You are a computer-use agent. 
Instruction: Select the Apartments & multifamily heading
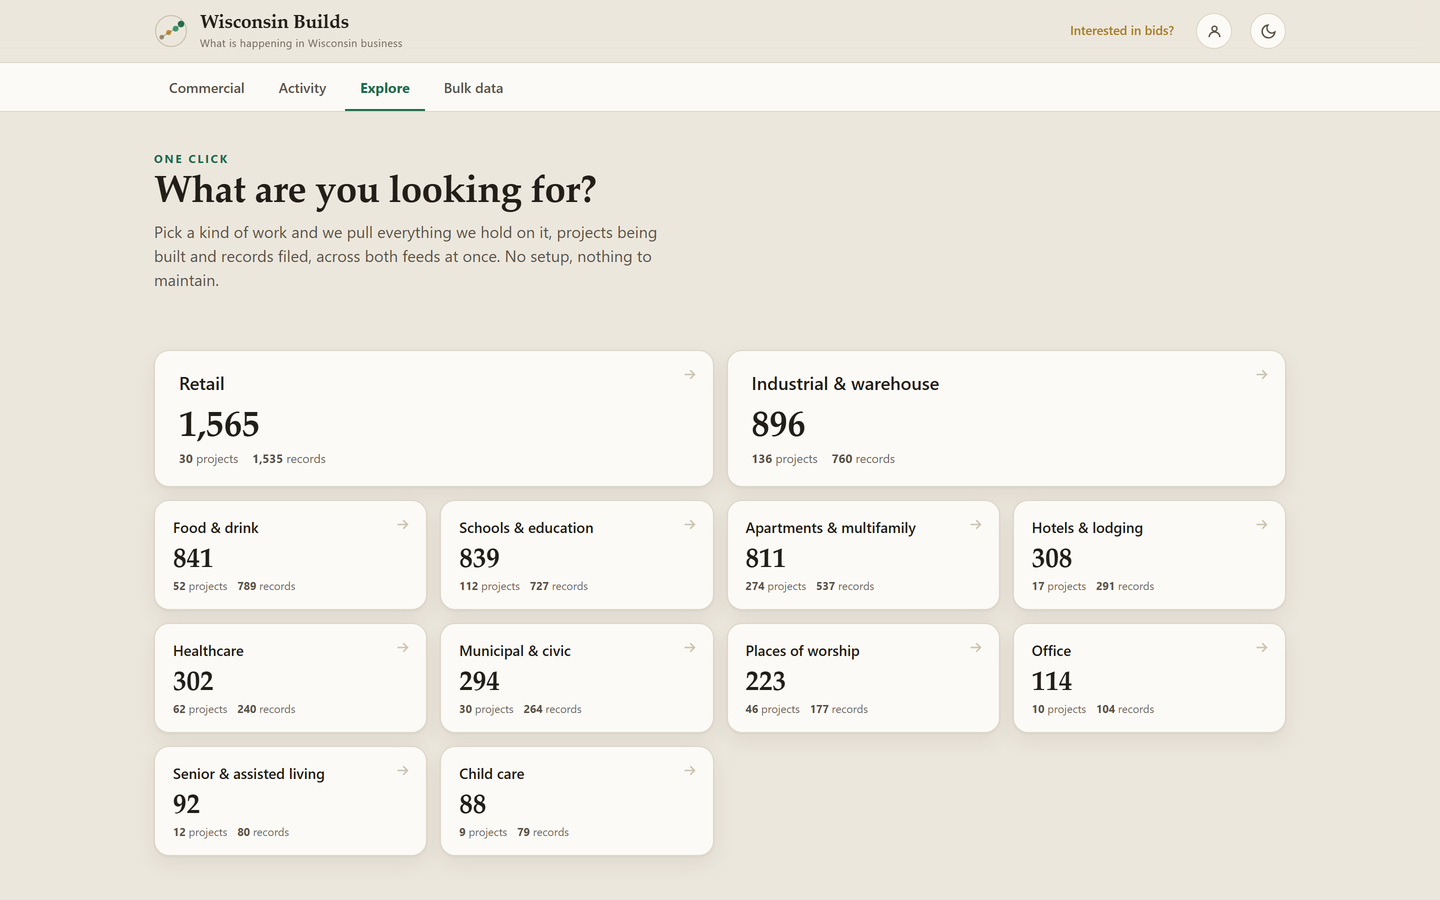(830, 528)
